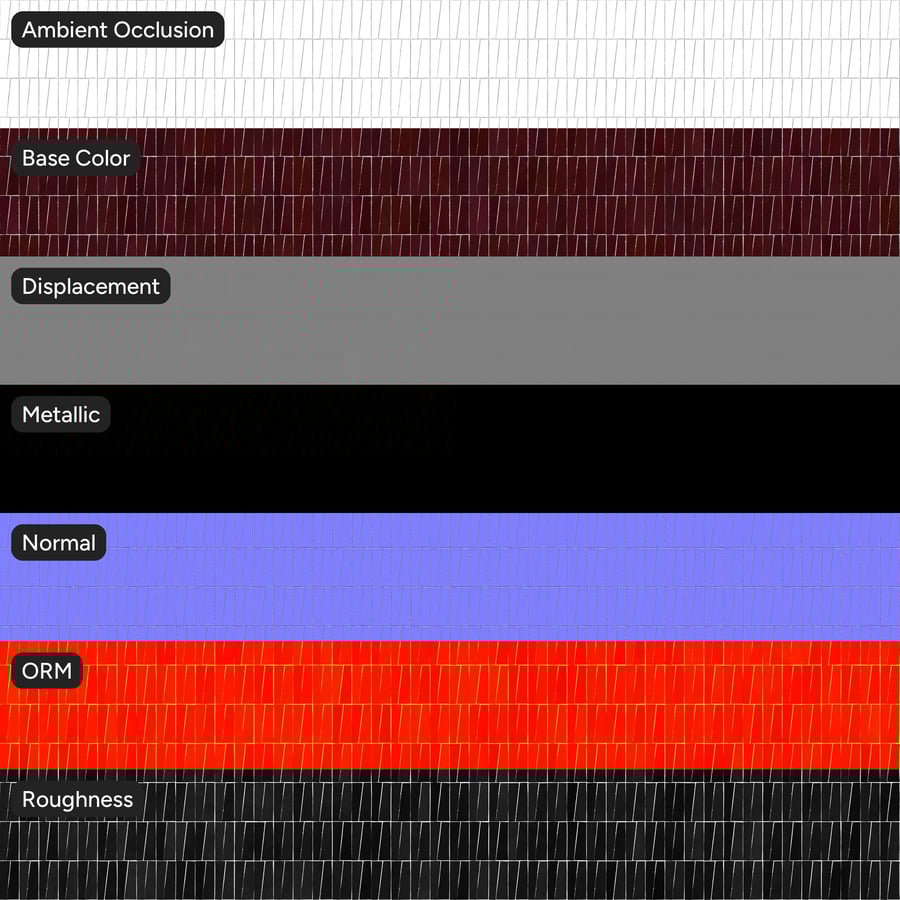This screenshot has height=900, width=900.
Task: Click the Base Color label
Action: point(76,158)
